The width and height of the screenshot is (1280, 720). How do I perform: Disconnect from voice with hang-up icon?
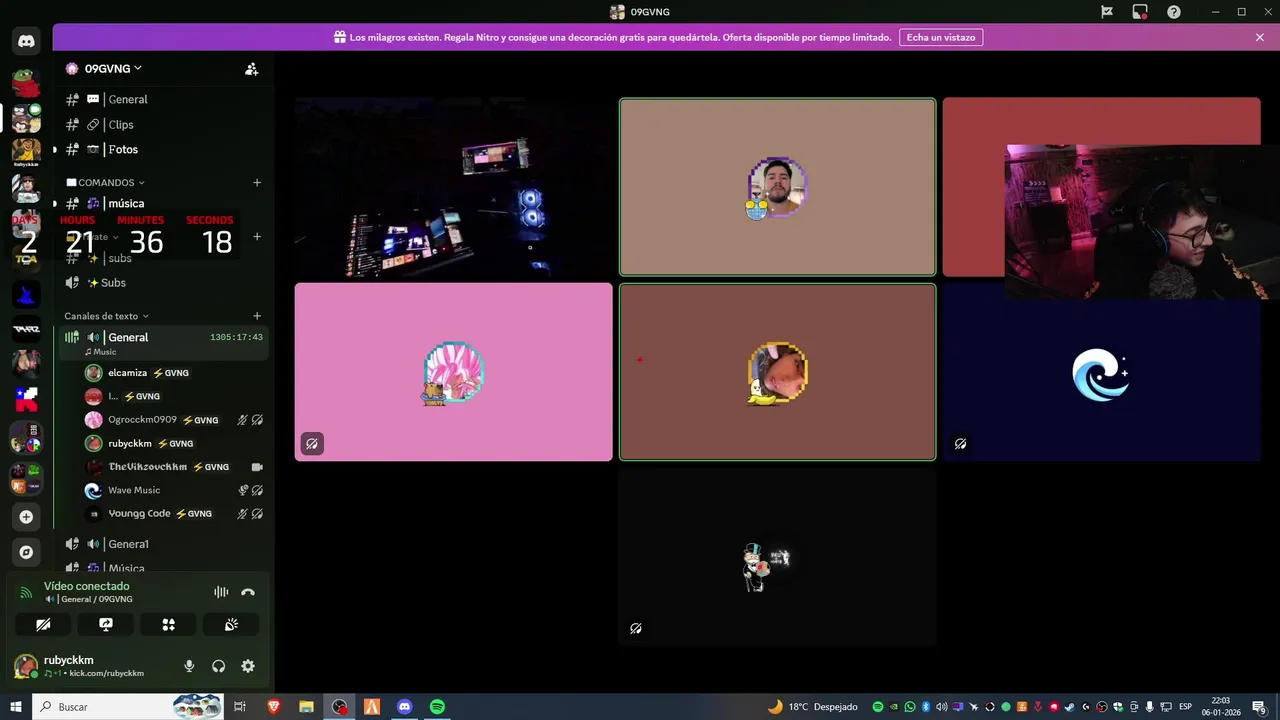click(248, 592)
